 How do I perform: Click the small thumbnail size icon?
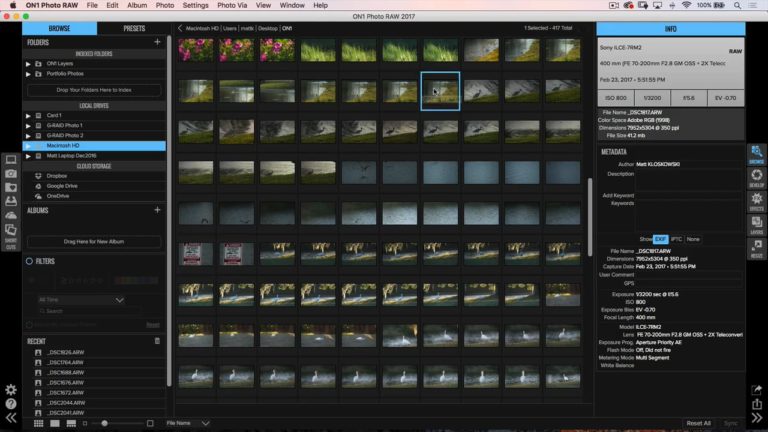pos(85,423)
